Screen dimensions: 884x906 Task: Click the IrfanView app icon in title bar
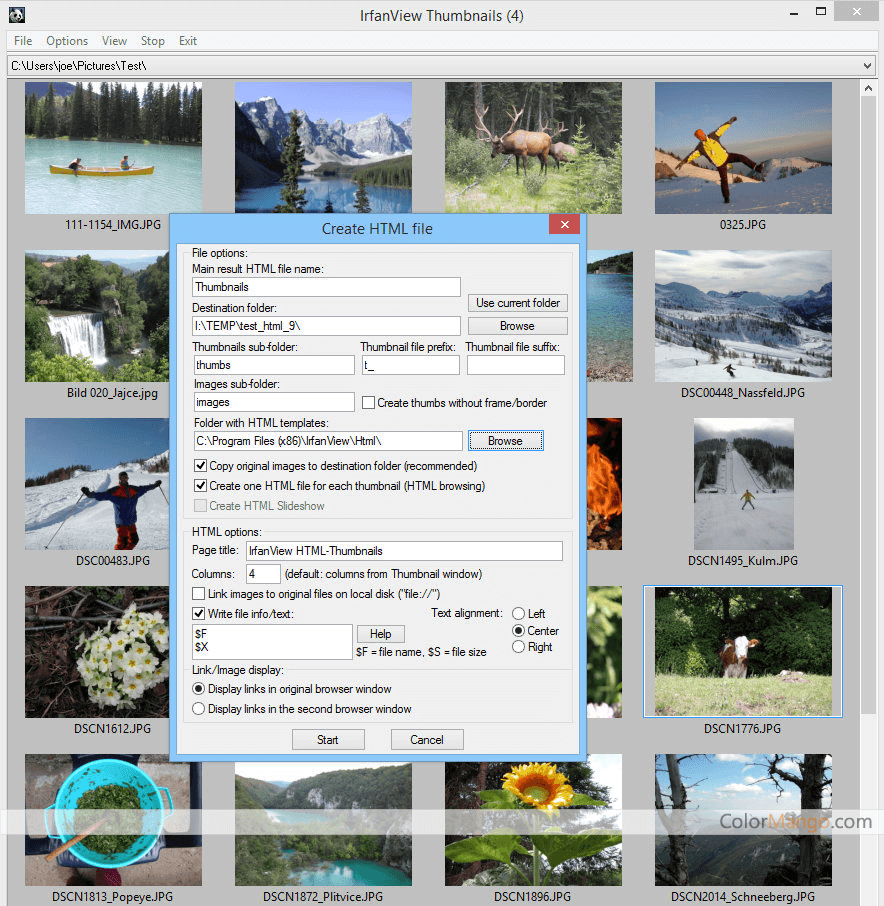[x=15, y=15]
